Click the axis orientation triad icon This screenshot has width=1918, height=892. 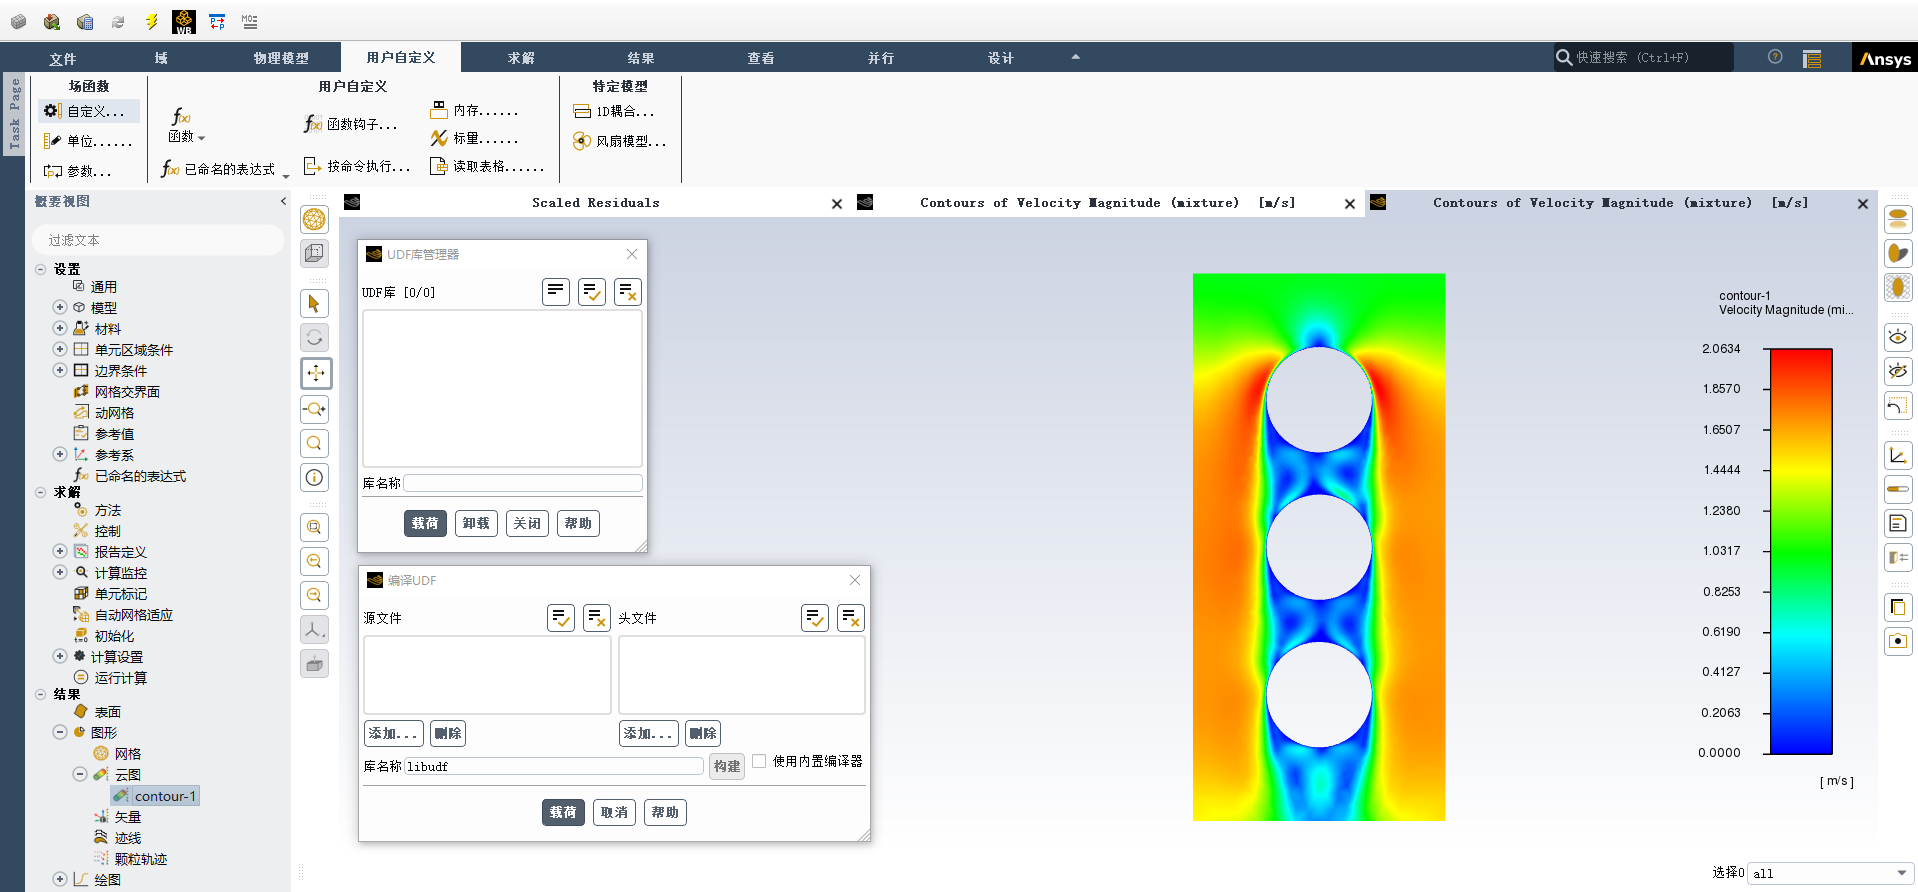(x=315, y=629)
